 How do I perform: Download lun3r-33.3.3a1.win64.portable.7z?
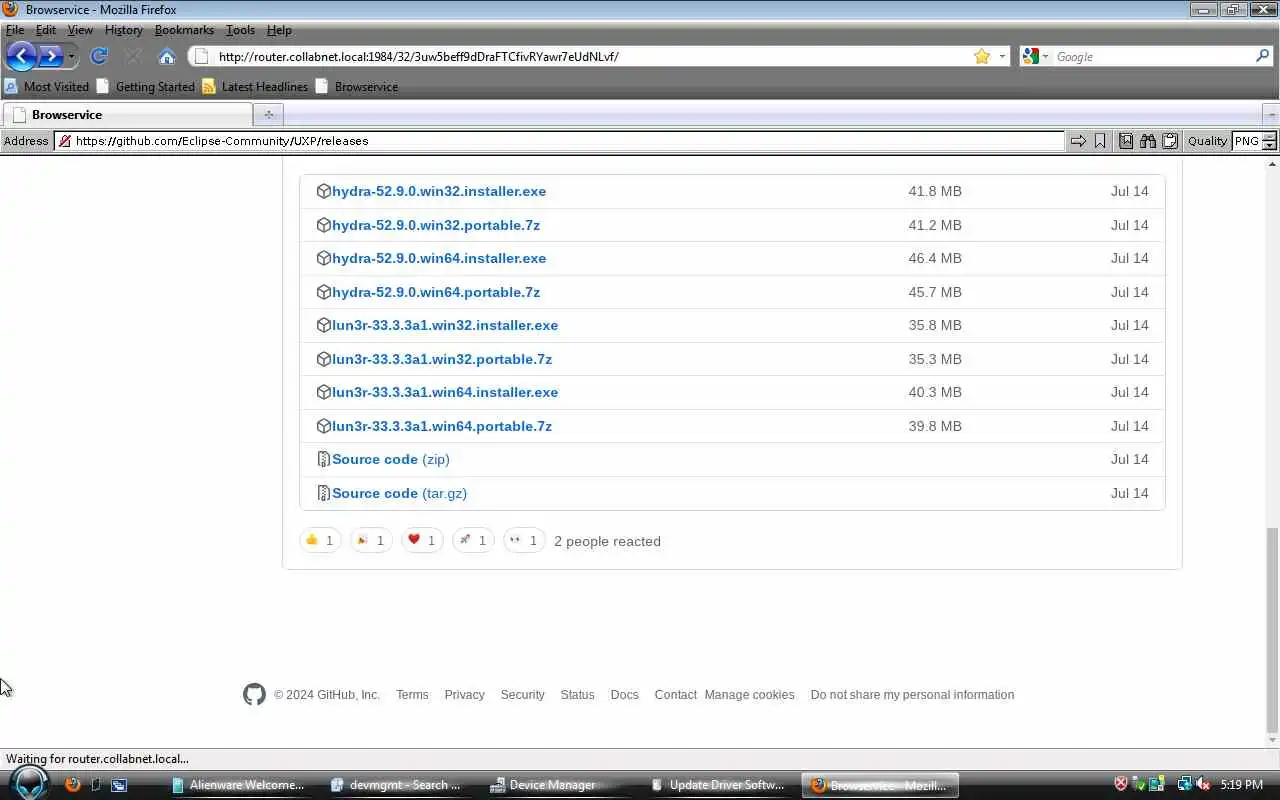pyautogui.click(x=442, y=426)
